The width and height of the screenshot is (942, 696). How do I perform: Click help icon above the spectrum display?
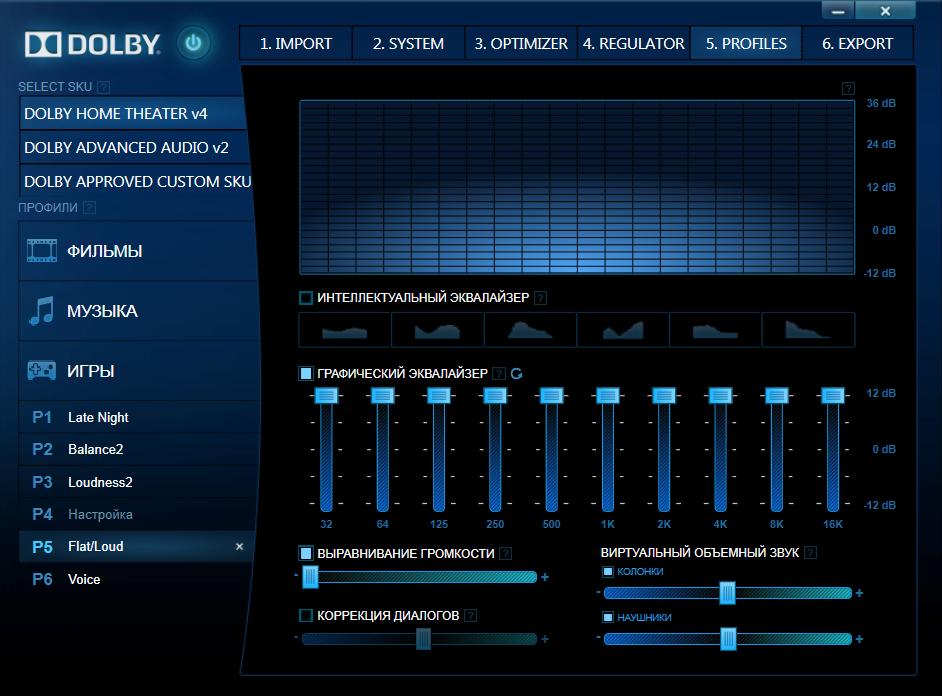tap(848, 89)
